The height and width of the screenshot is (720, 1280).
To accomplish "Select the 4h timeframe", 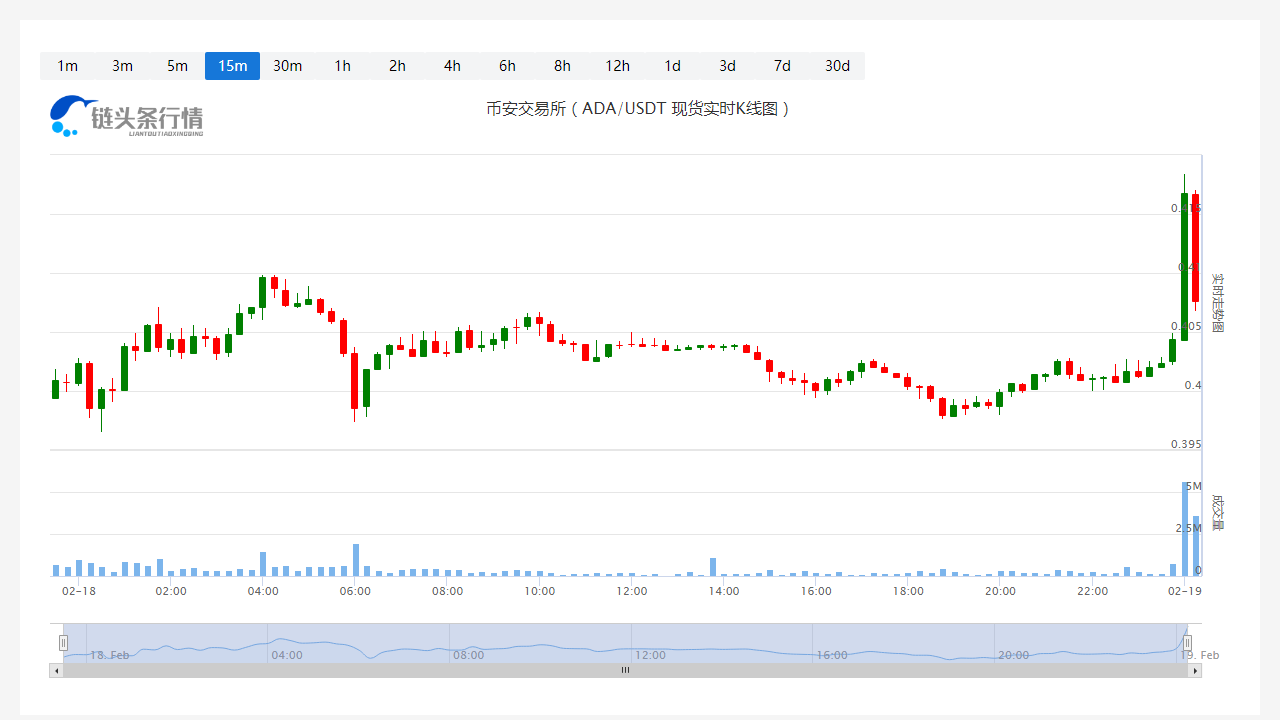I will coord(452,66).
